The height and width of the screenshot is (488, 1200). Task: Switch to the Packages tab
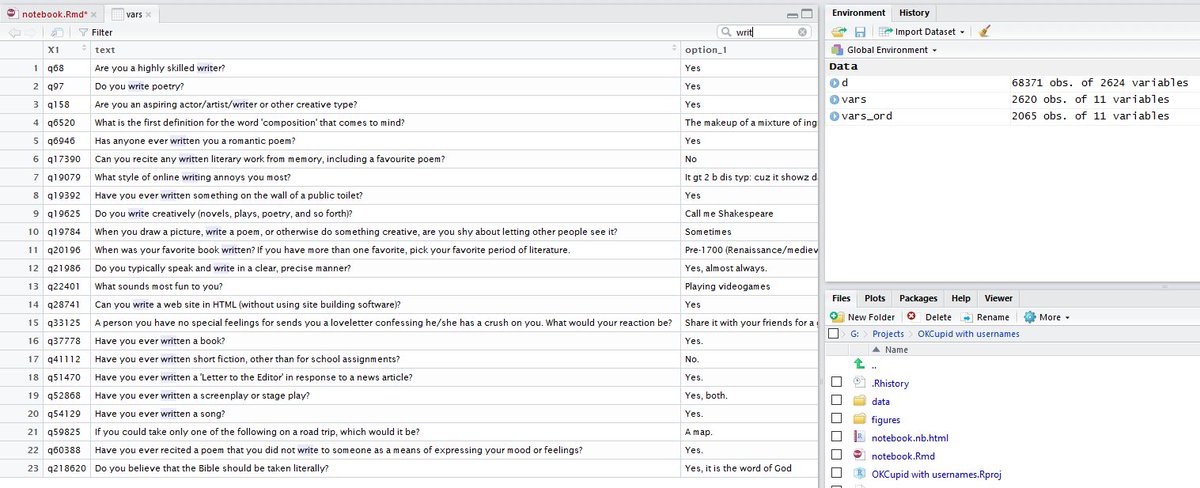point(918,298)
